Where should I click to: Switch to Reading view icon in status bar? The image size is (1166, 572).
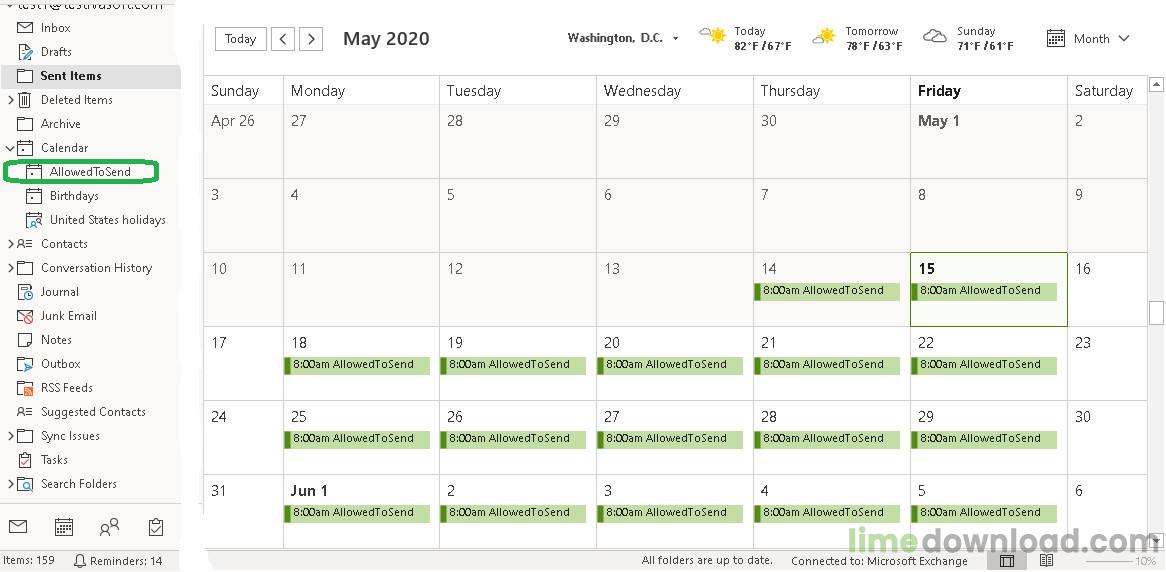[x=1046, y=561]
